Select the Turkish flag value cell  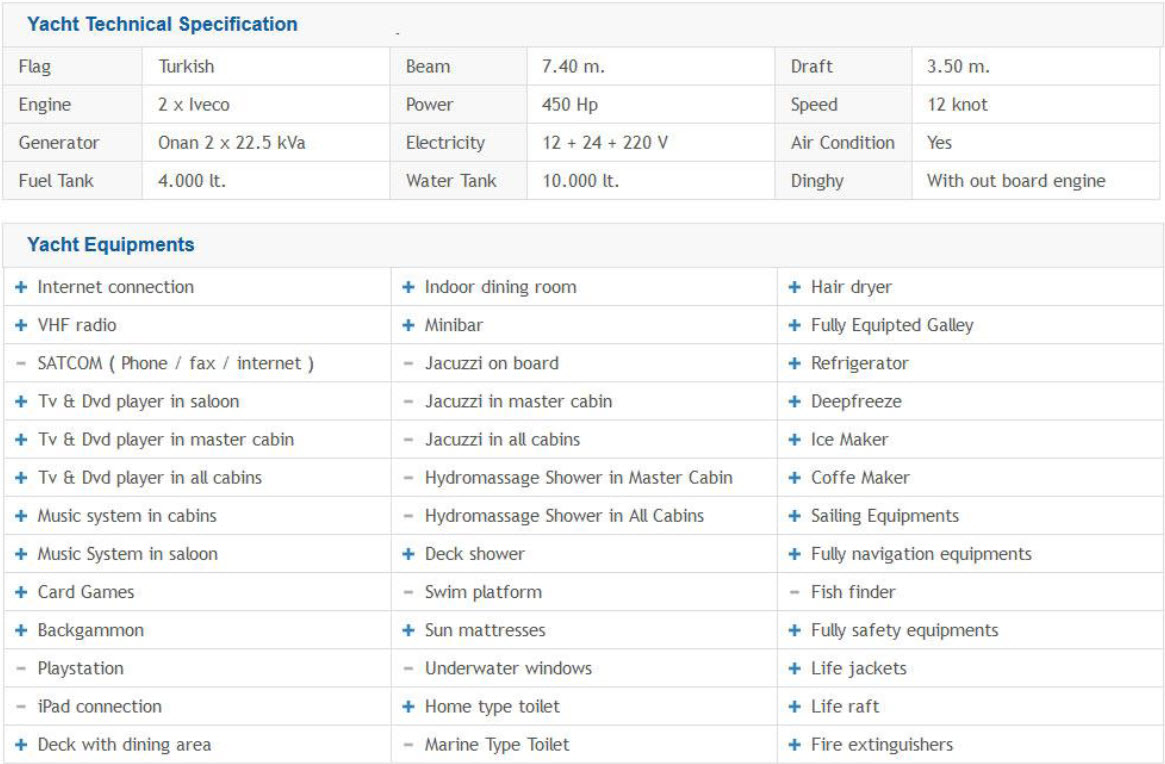pyautogui.click(x=186, y=67)
